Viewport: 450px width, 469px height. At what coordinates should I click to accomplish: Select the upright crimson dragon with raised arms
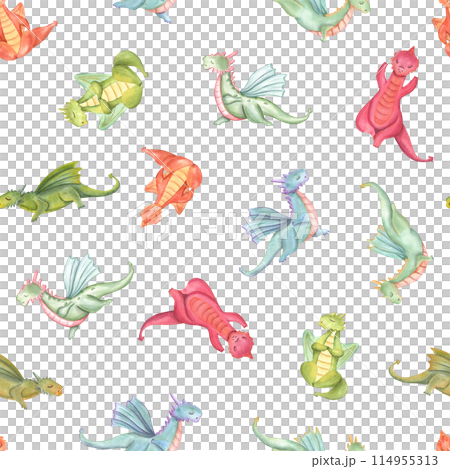[x=394, y=105]
